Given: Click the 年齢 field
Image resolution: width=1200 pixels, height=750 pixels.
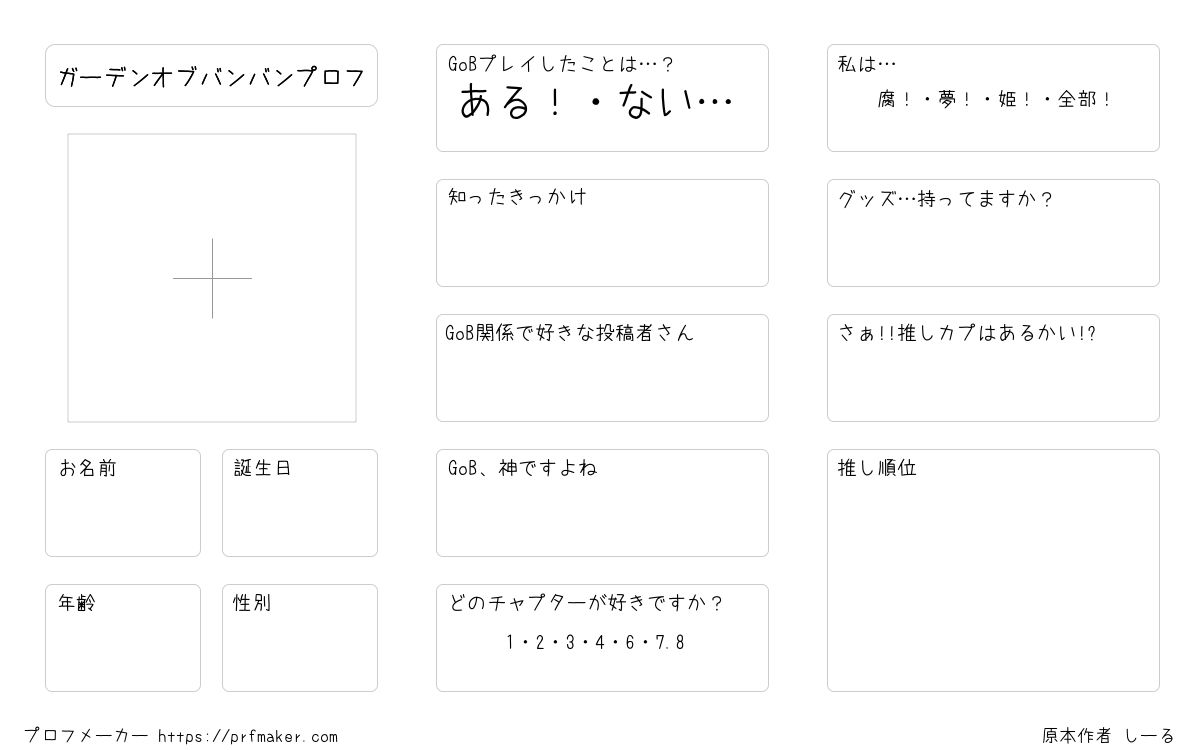Looking at the screenshot, I should tap(123, 638).
